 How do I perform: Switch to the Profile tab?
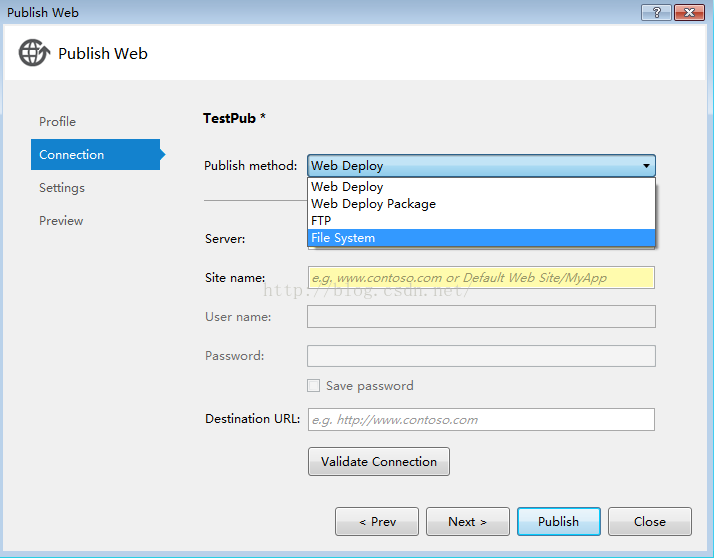pos(57,122)
